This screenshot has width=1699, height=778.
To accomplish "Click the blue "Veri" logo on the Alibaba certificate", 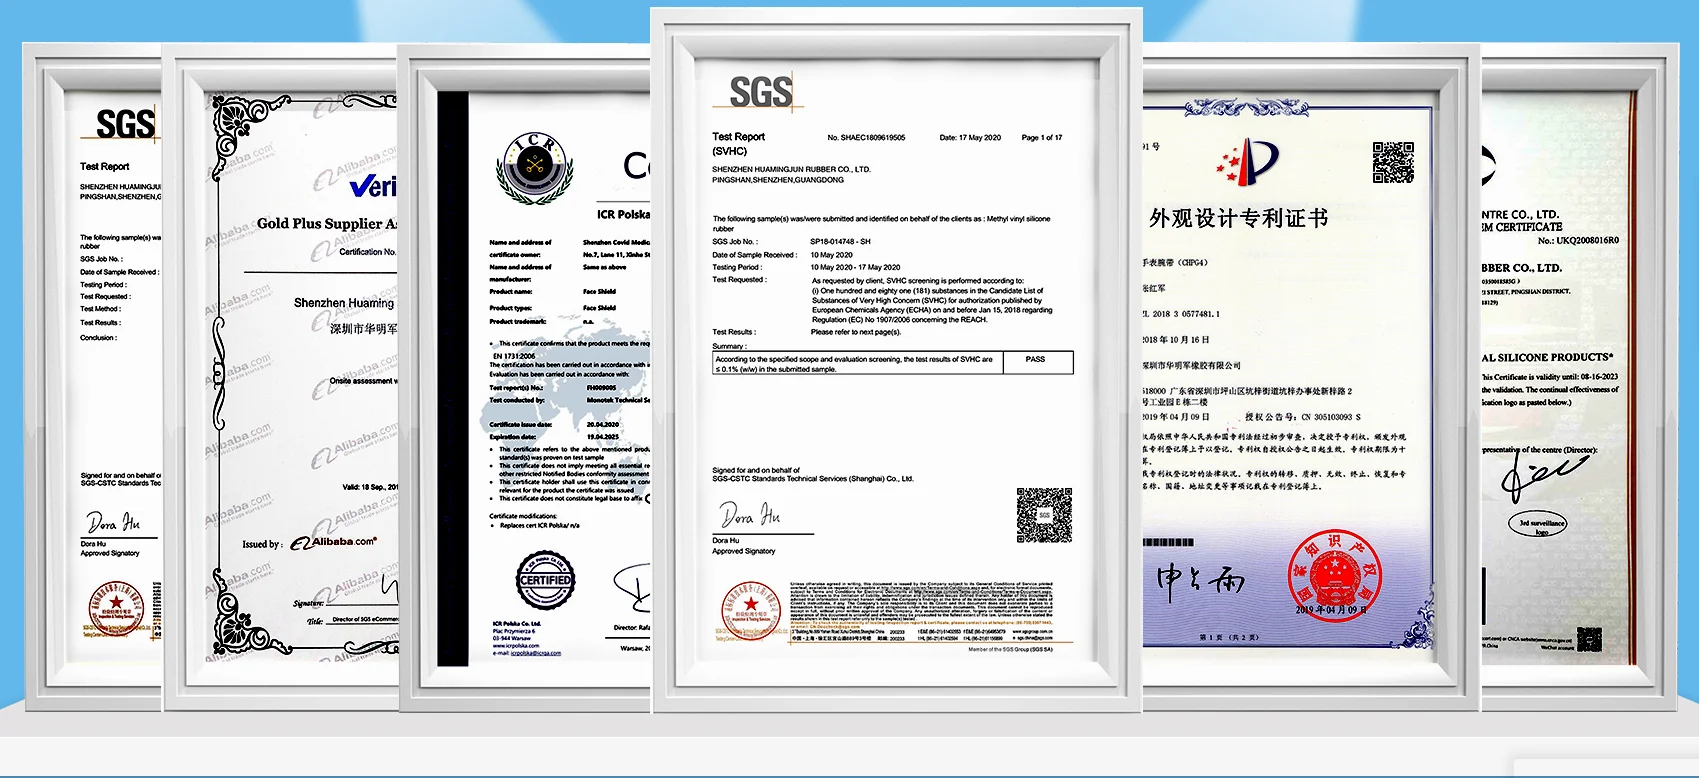I will (373, 186).
